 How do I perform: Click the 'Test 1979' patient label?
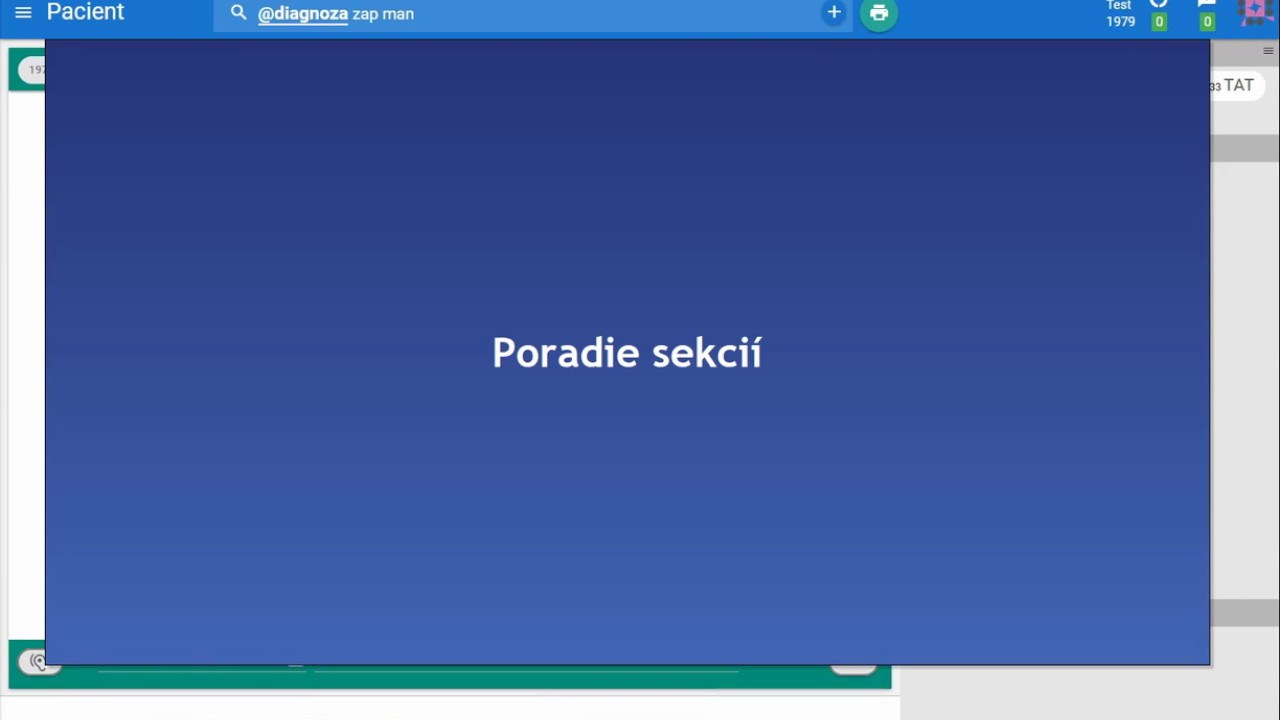(1120, 14)
